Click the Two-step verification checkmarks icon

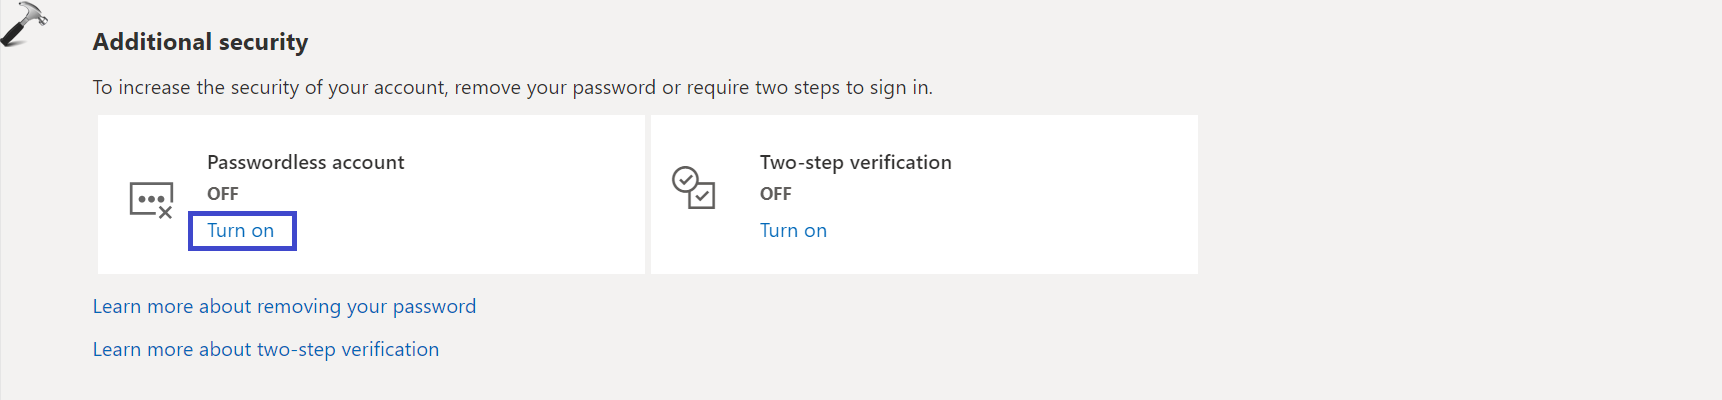(x=693, y=187)
